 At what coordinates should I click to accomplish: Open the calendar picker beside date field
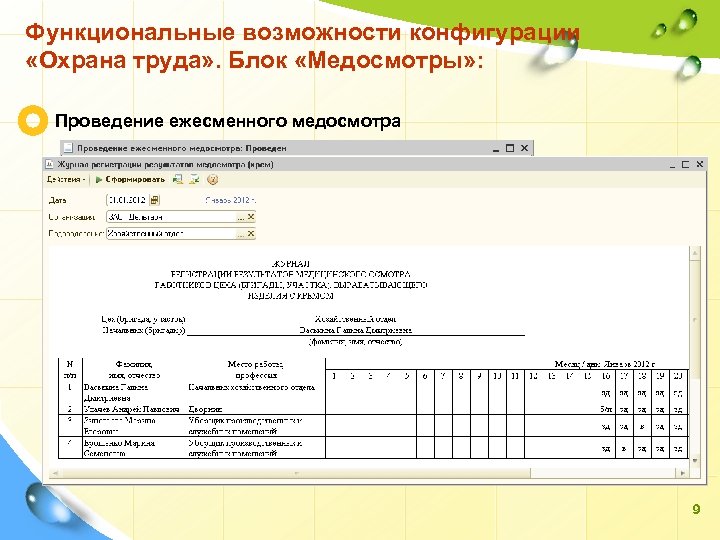[x=155, y=200]
